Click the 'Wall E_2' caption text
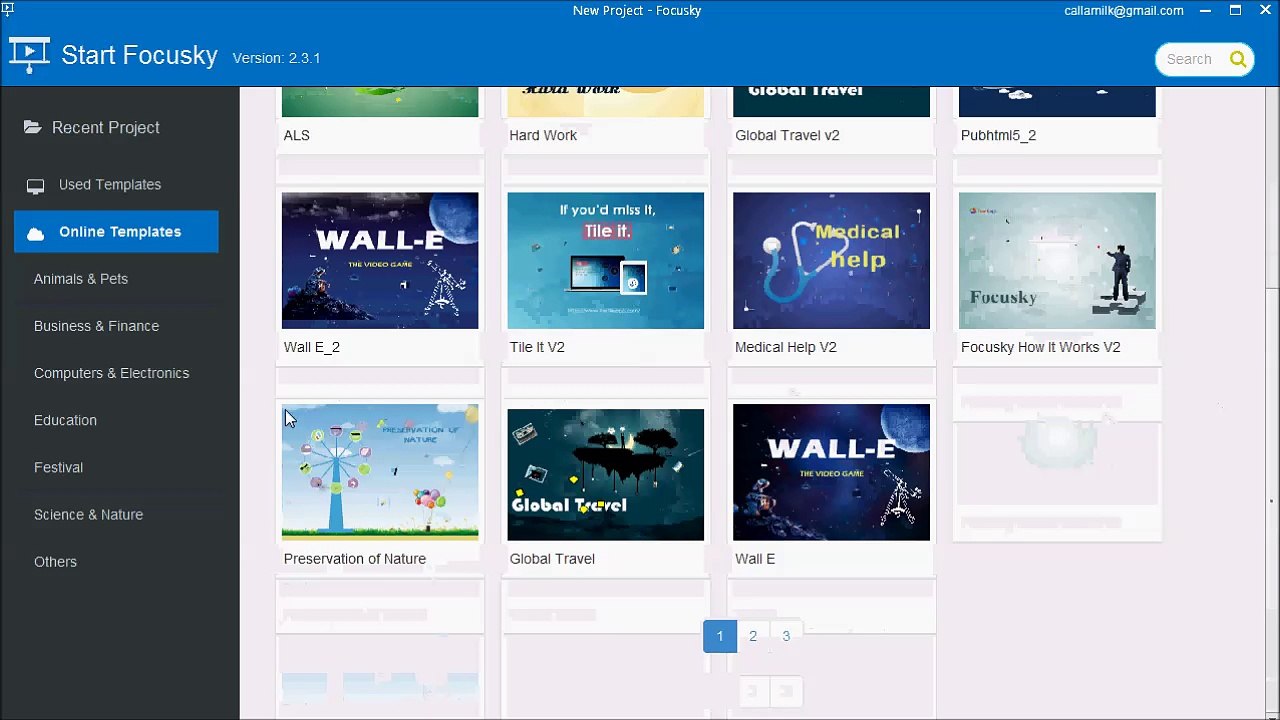 coord(312,347)
